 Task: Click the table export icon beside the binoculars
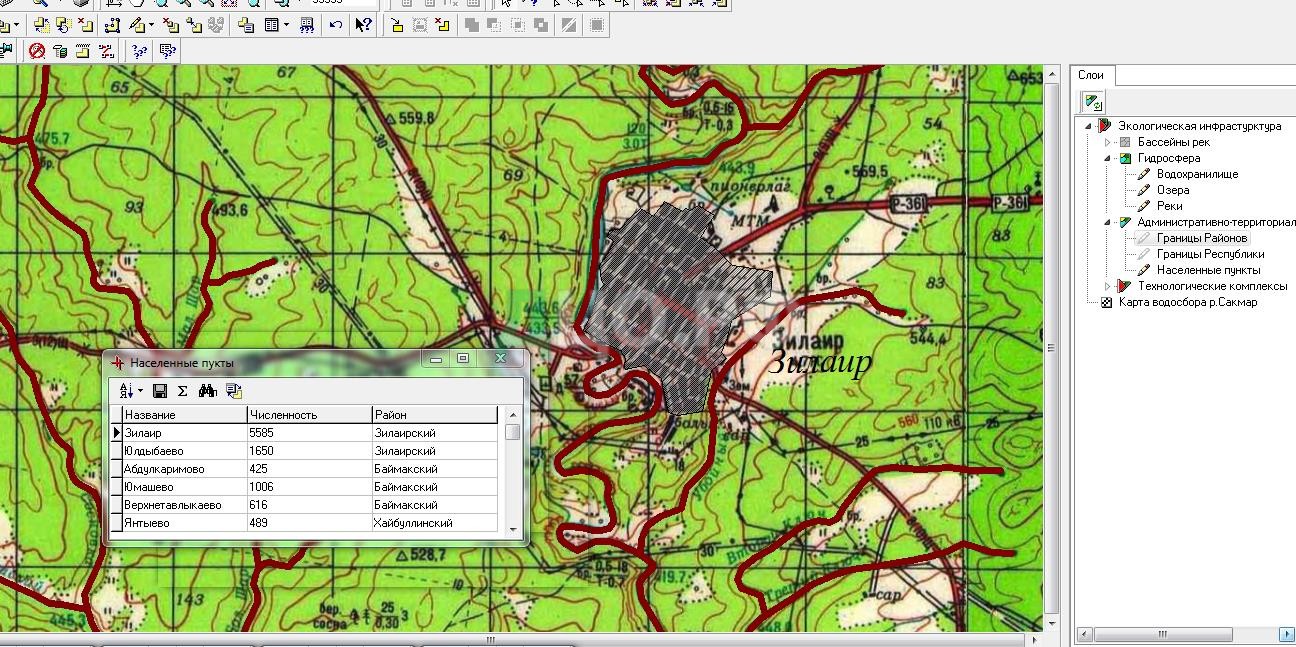pos(233,391)
